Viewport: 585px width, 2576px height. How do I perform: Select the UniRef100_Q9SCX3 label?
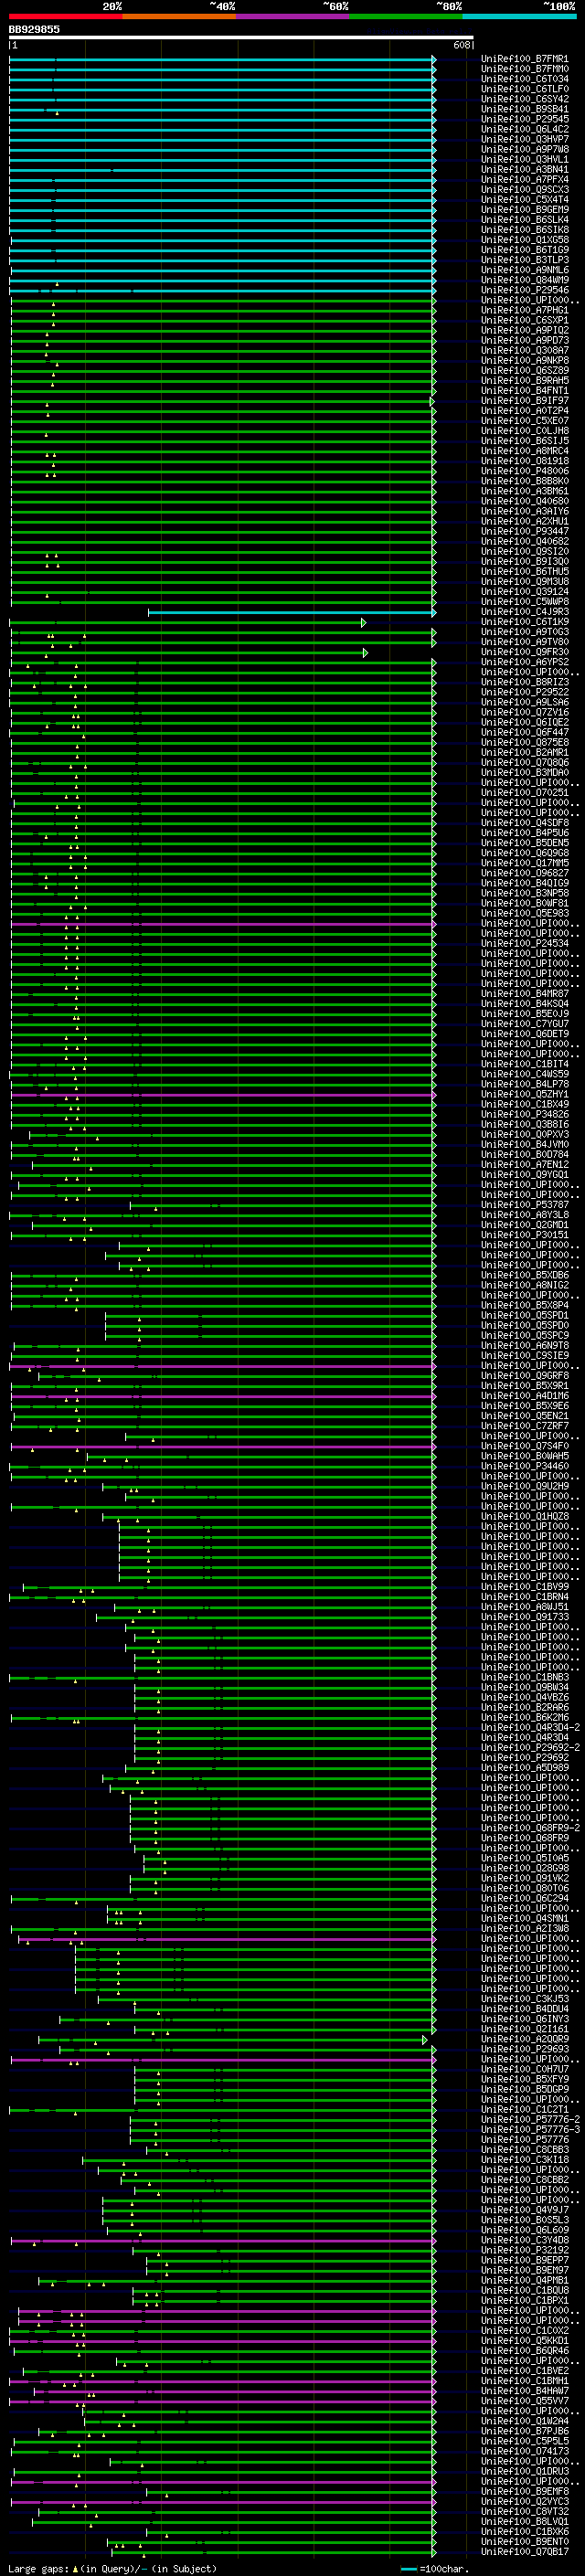pyautogui.click(x=524, y=190)
